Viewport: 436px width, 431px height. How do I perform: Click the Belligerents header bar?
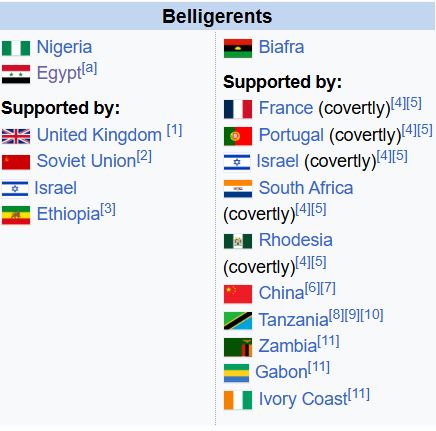point(217,16)
